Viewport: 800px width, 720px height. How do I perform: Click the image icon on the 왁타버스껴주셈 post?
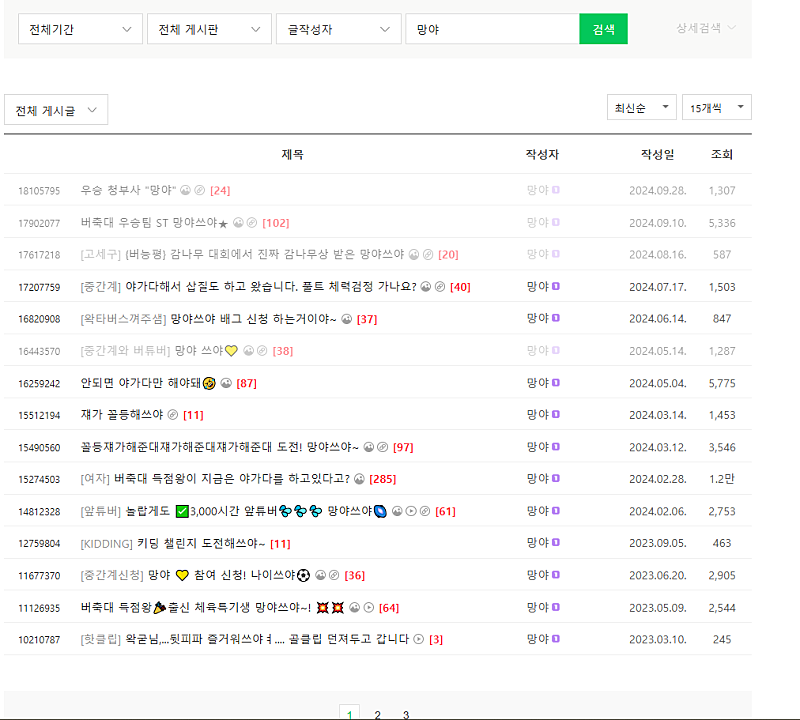tap(346, 319)
